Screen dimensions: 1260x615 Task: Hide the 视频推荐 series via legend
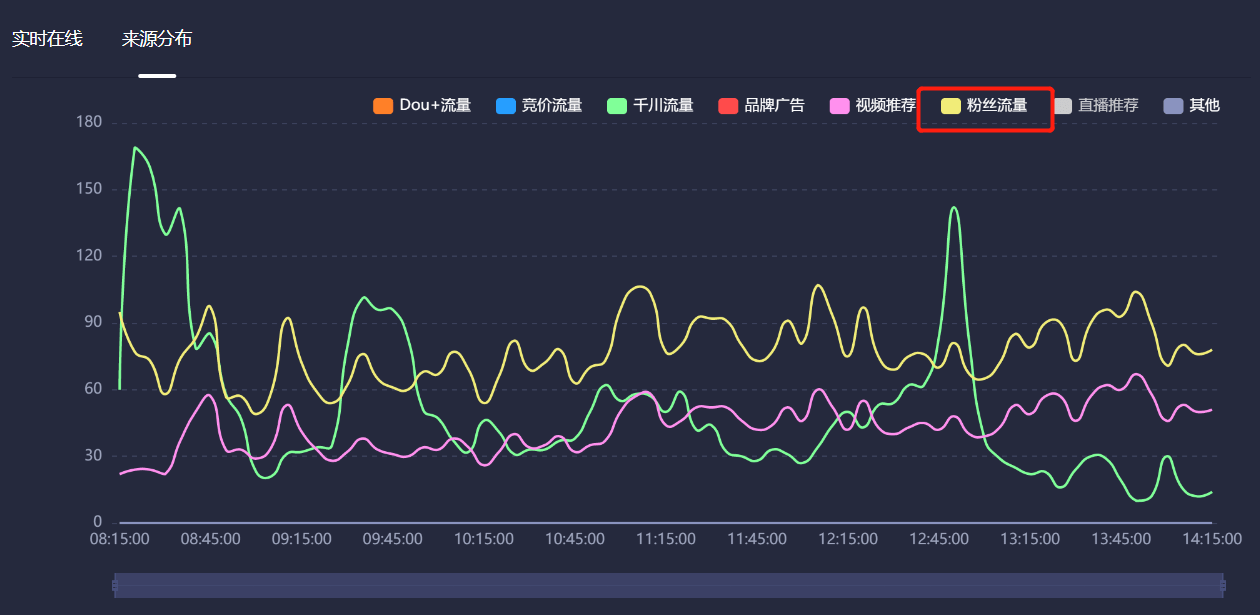coord(872,105)
